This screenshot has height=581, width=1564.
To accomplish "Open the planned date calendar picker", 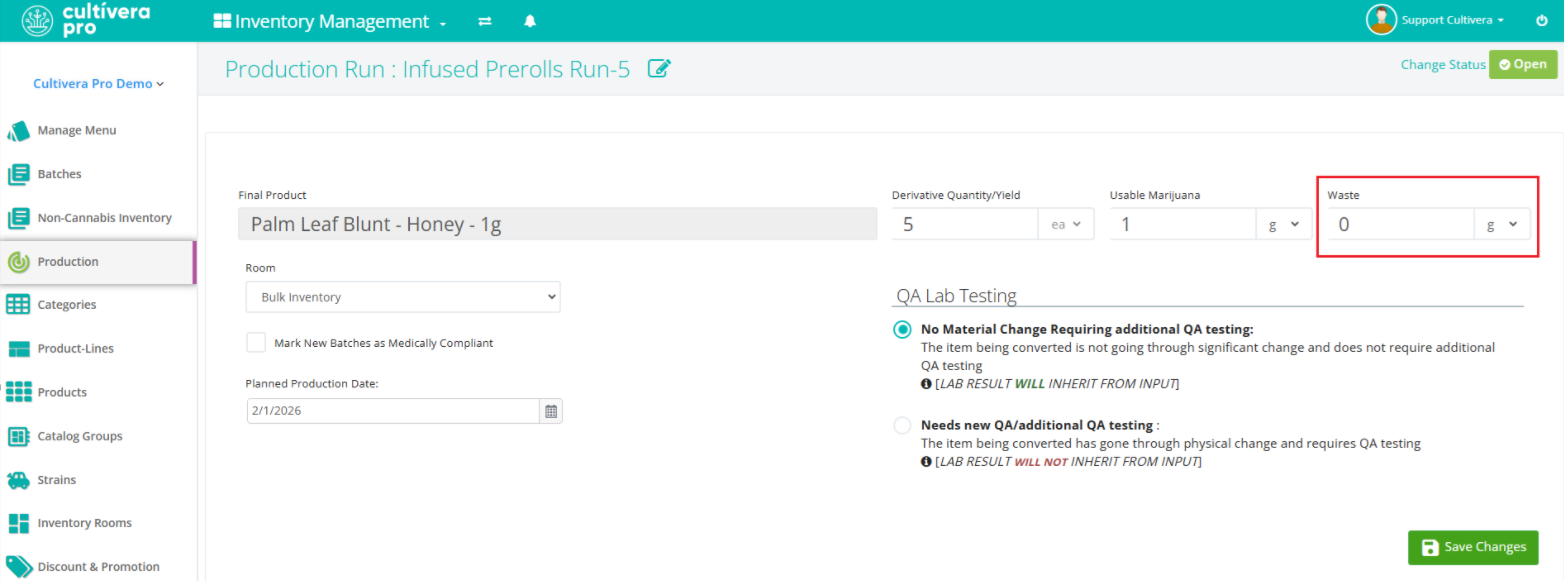I will point(551,411).
